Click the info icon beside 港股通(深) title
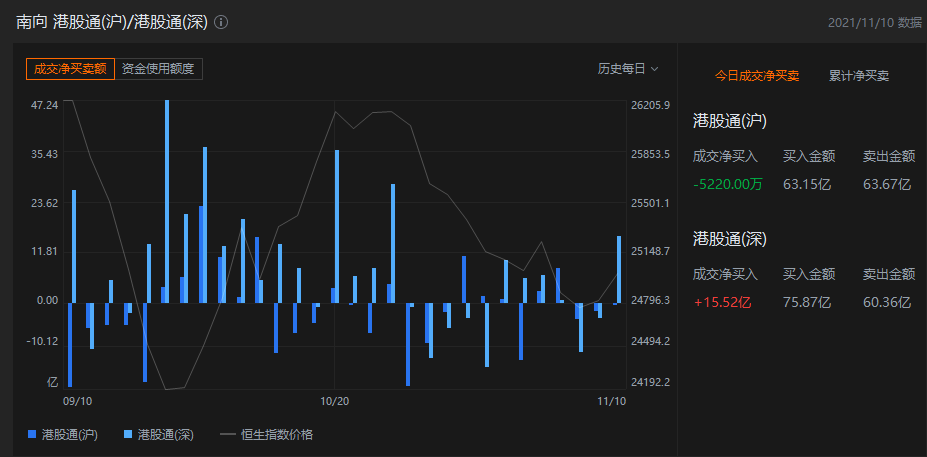 pyautogui.click(x=221, y=22)
